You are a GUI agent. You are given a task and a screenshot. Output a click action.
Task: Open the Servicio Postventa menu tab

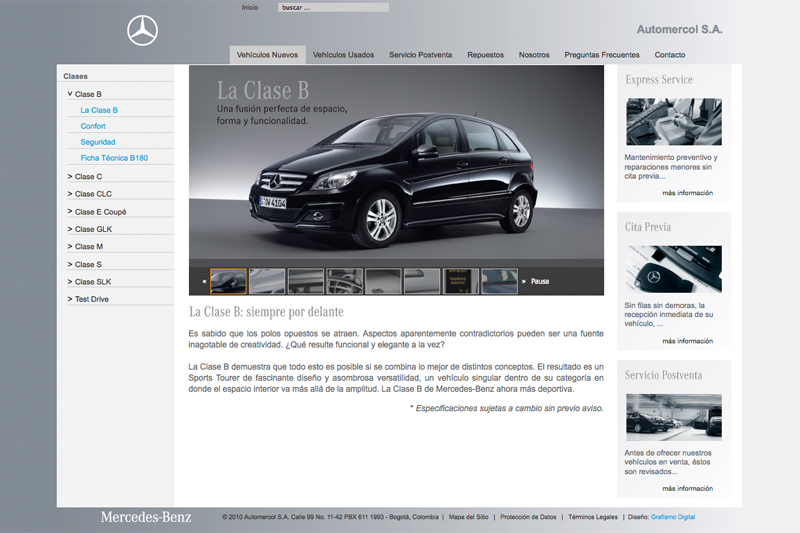[420, 55]
